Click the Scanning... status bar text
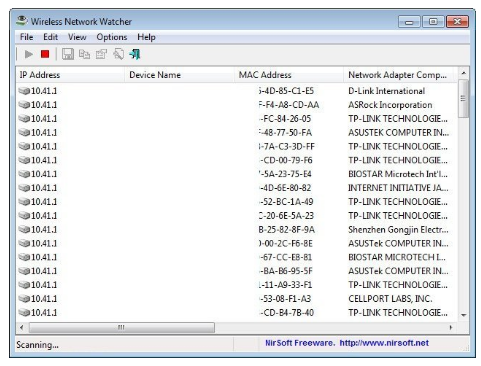 (37, 345)
